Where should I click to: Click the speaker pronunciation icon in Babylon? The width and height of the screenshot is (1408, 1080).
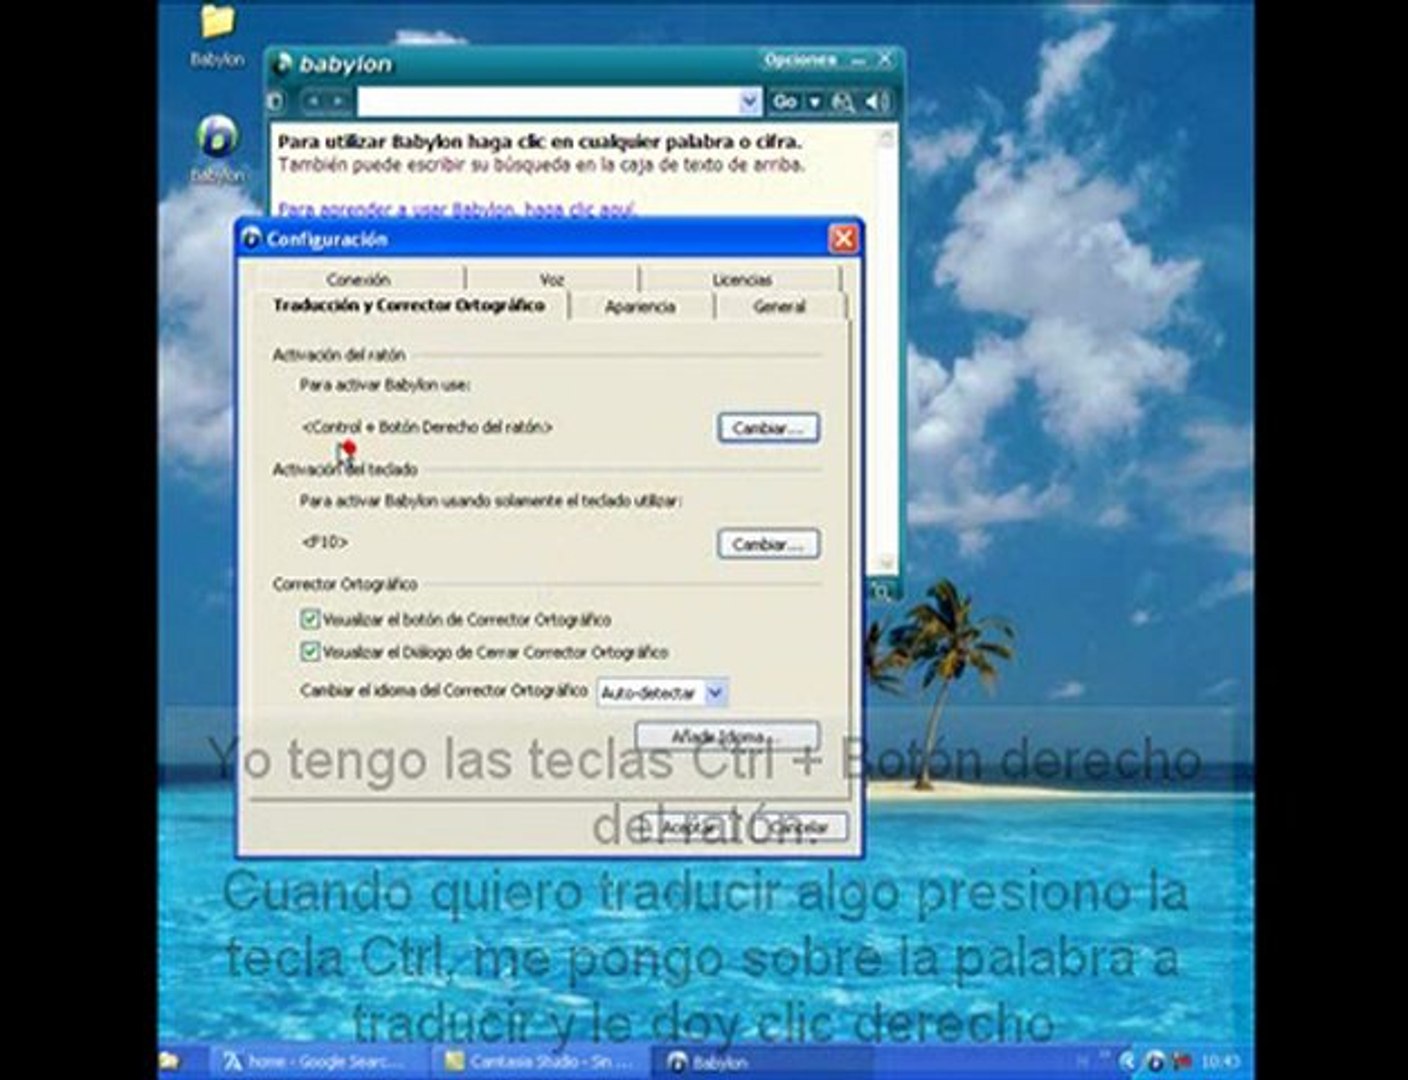pos(877,101)
